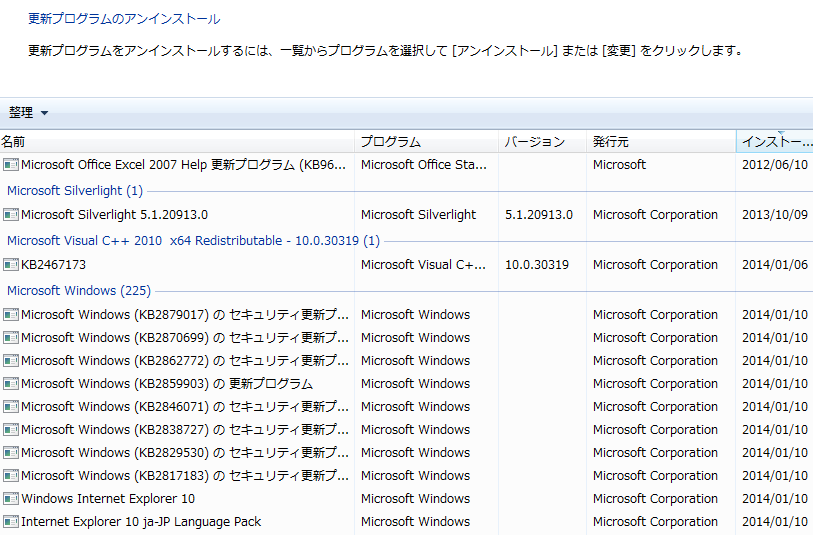Collapse the Microsoft Windows (225) group
The image size is (813, 535).
79,291
